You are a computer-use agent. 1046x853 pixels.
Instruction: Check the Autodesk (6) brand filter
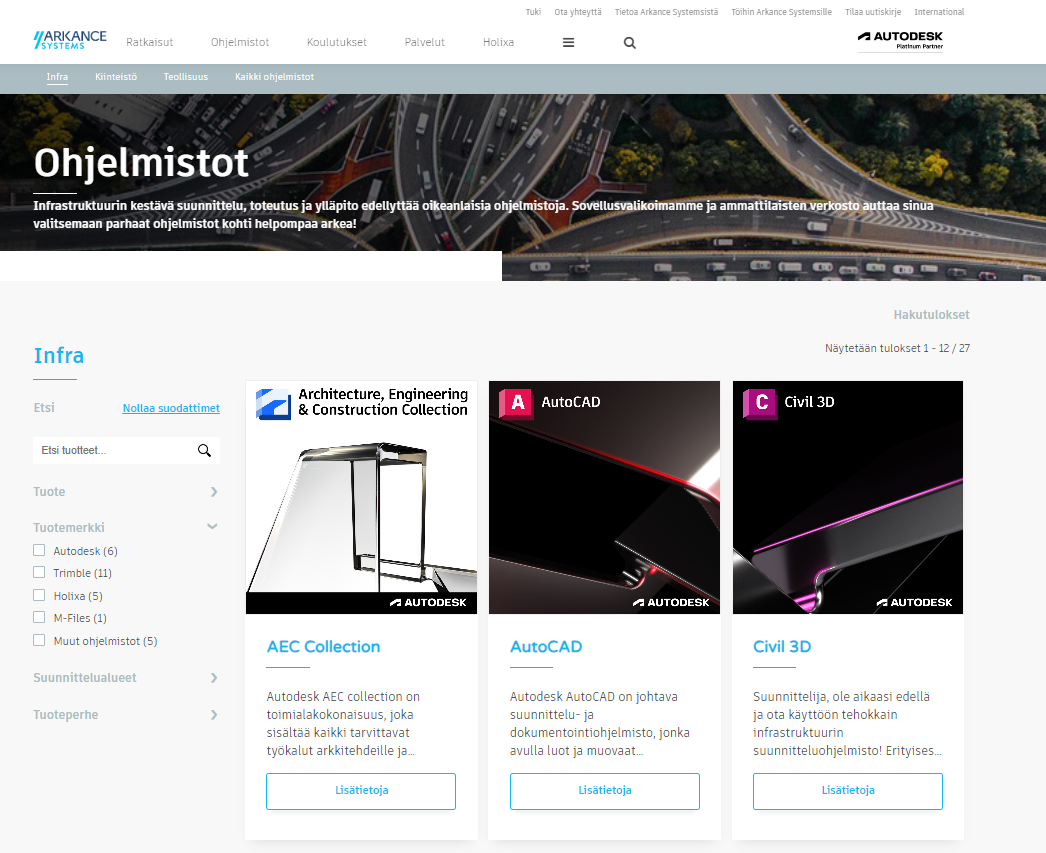pyautogui.click(x=39, y=550)
